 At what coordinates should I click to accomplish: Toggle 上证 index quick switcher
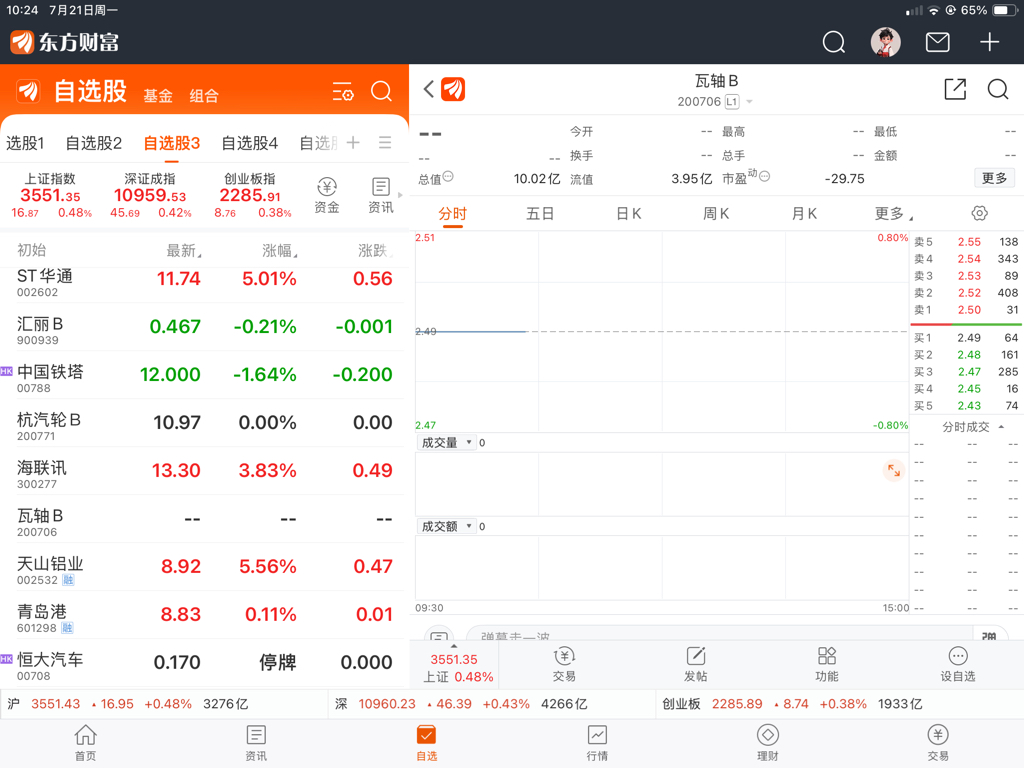(x=454, y=666)
